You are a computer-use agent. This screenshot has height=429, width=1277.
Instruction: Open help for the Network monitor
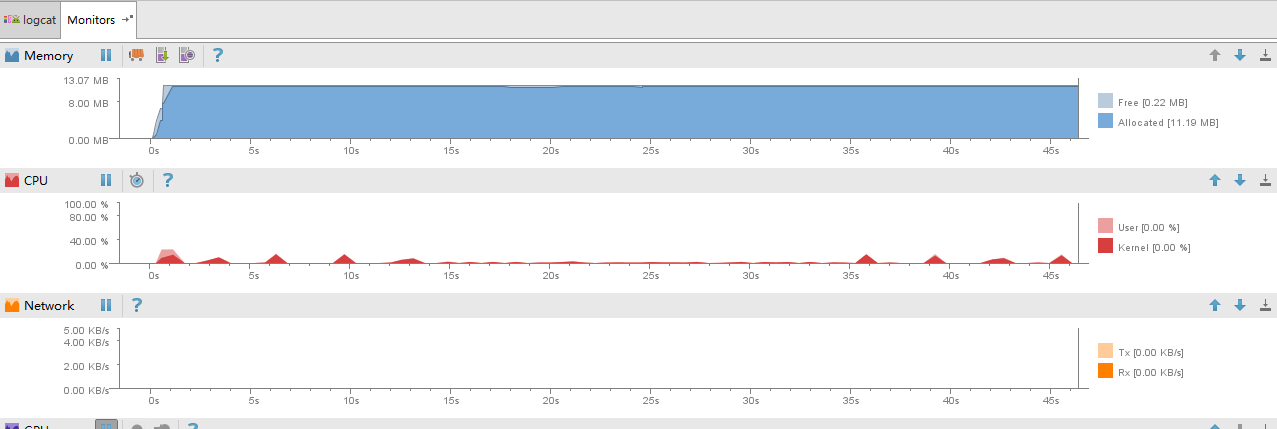coord(137,305)
